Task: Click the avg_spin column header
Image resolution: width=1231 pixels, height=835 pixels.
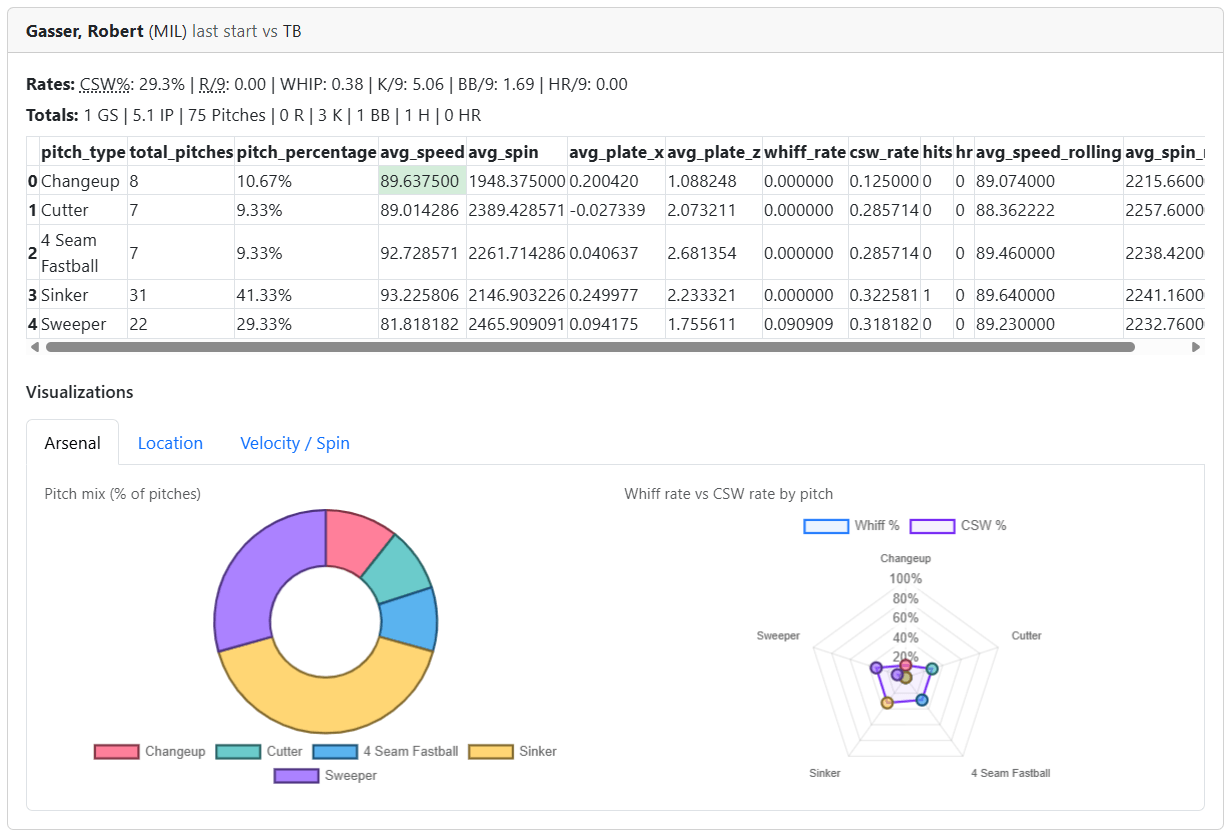Action: pyautogui.click(x=516, y=152)
